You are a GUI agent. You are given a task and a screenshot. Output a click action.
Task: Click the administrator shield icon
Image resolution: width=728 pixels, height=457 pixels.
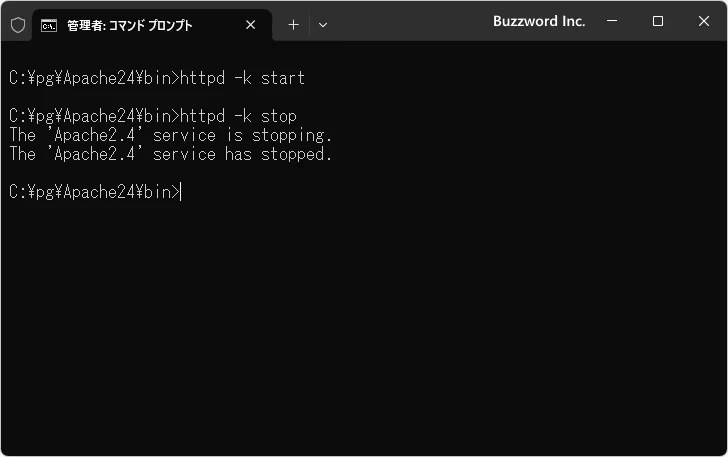(17, 24)
